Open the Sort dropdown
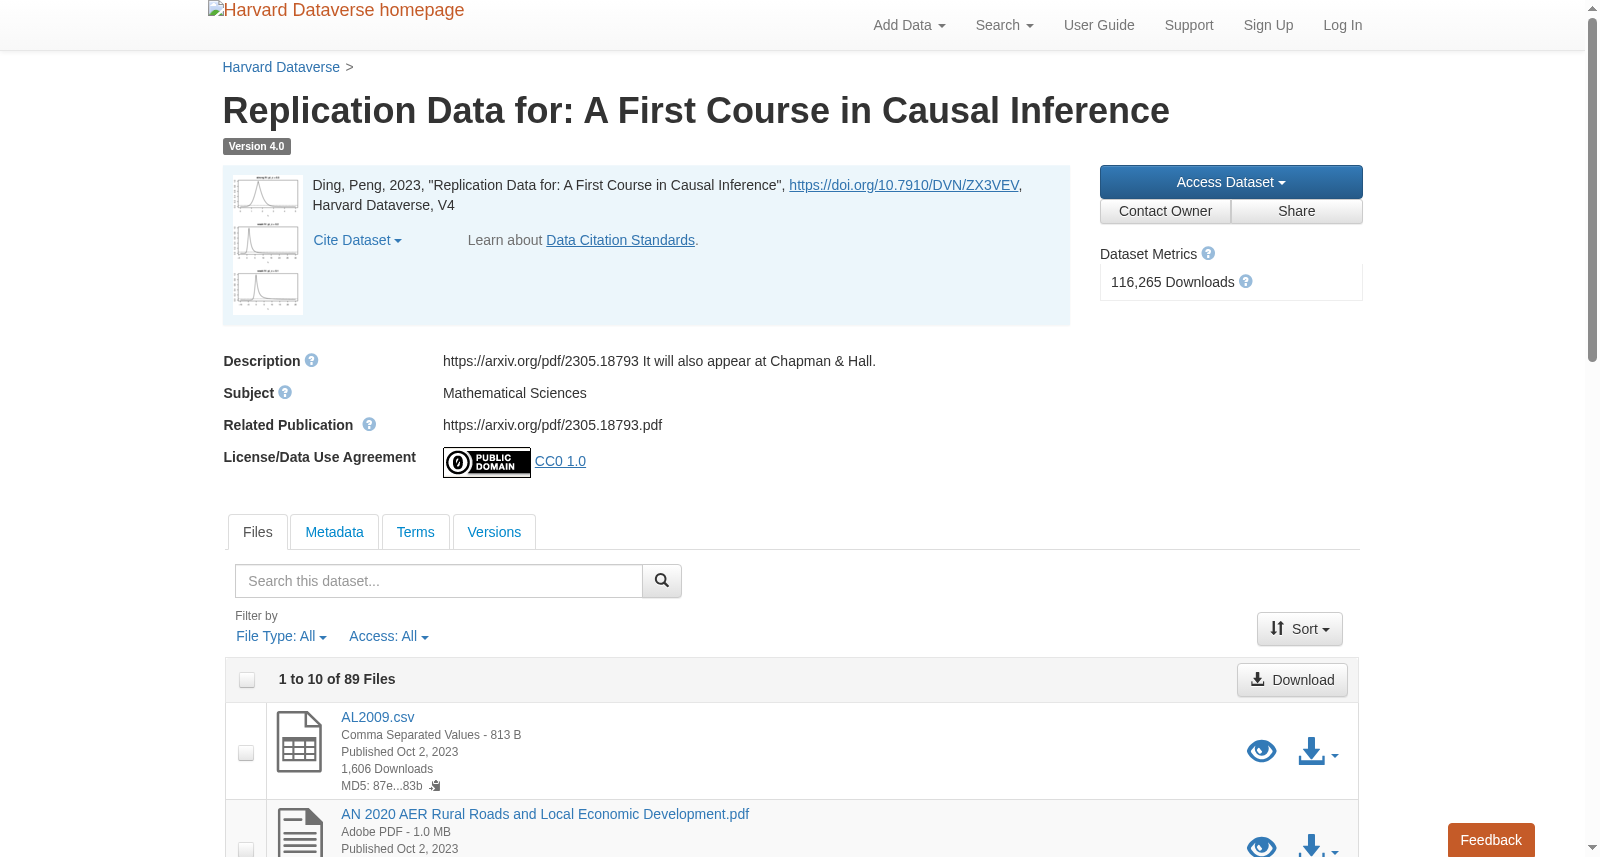 point(1299,629)
